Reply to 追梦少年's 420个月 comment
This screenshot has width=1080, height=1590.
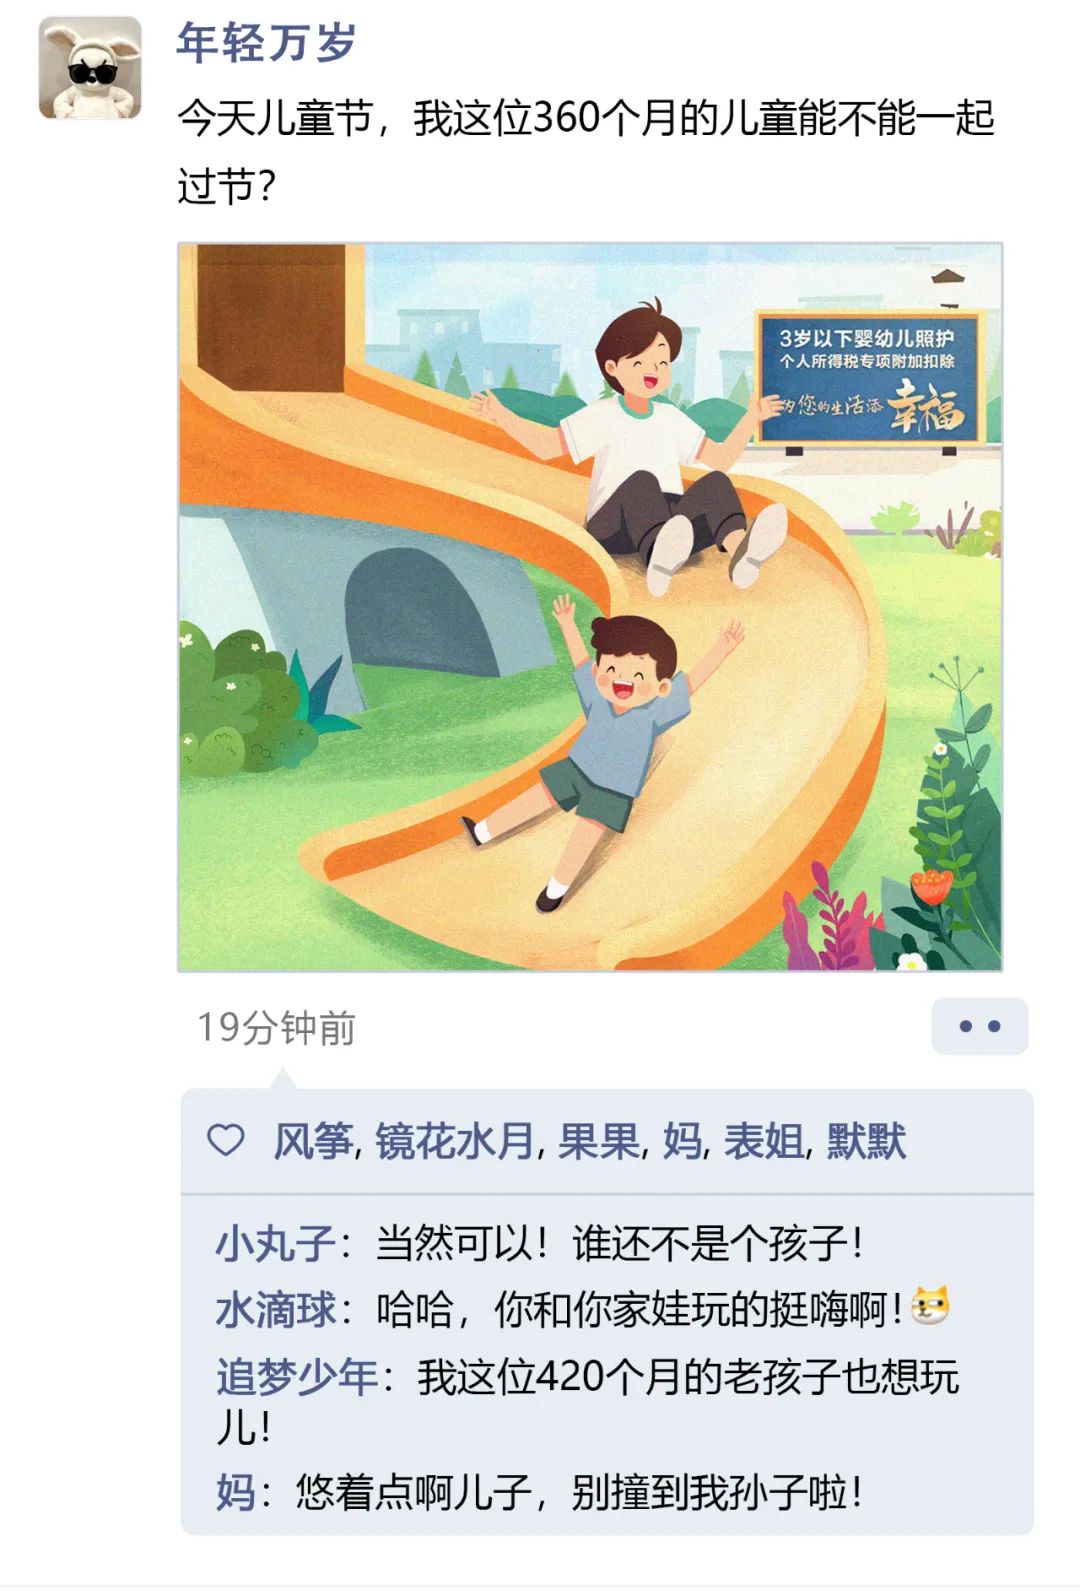[588, 1401]
